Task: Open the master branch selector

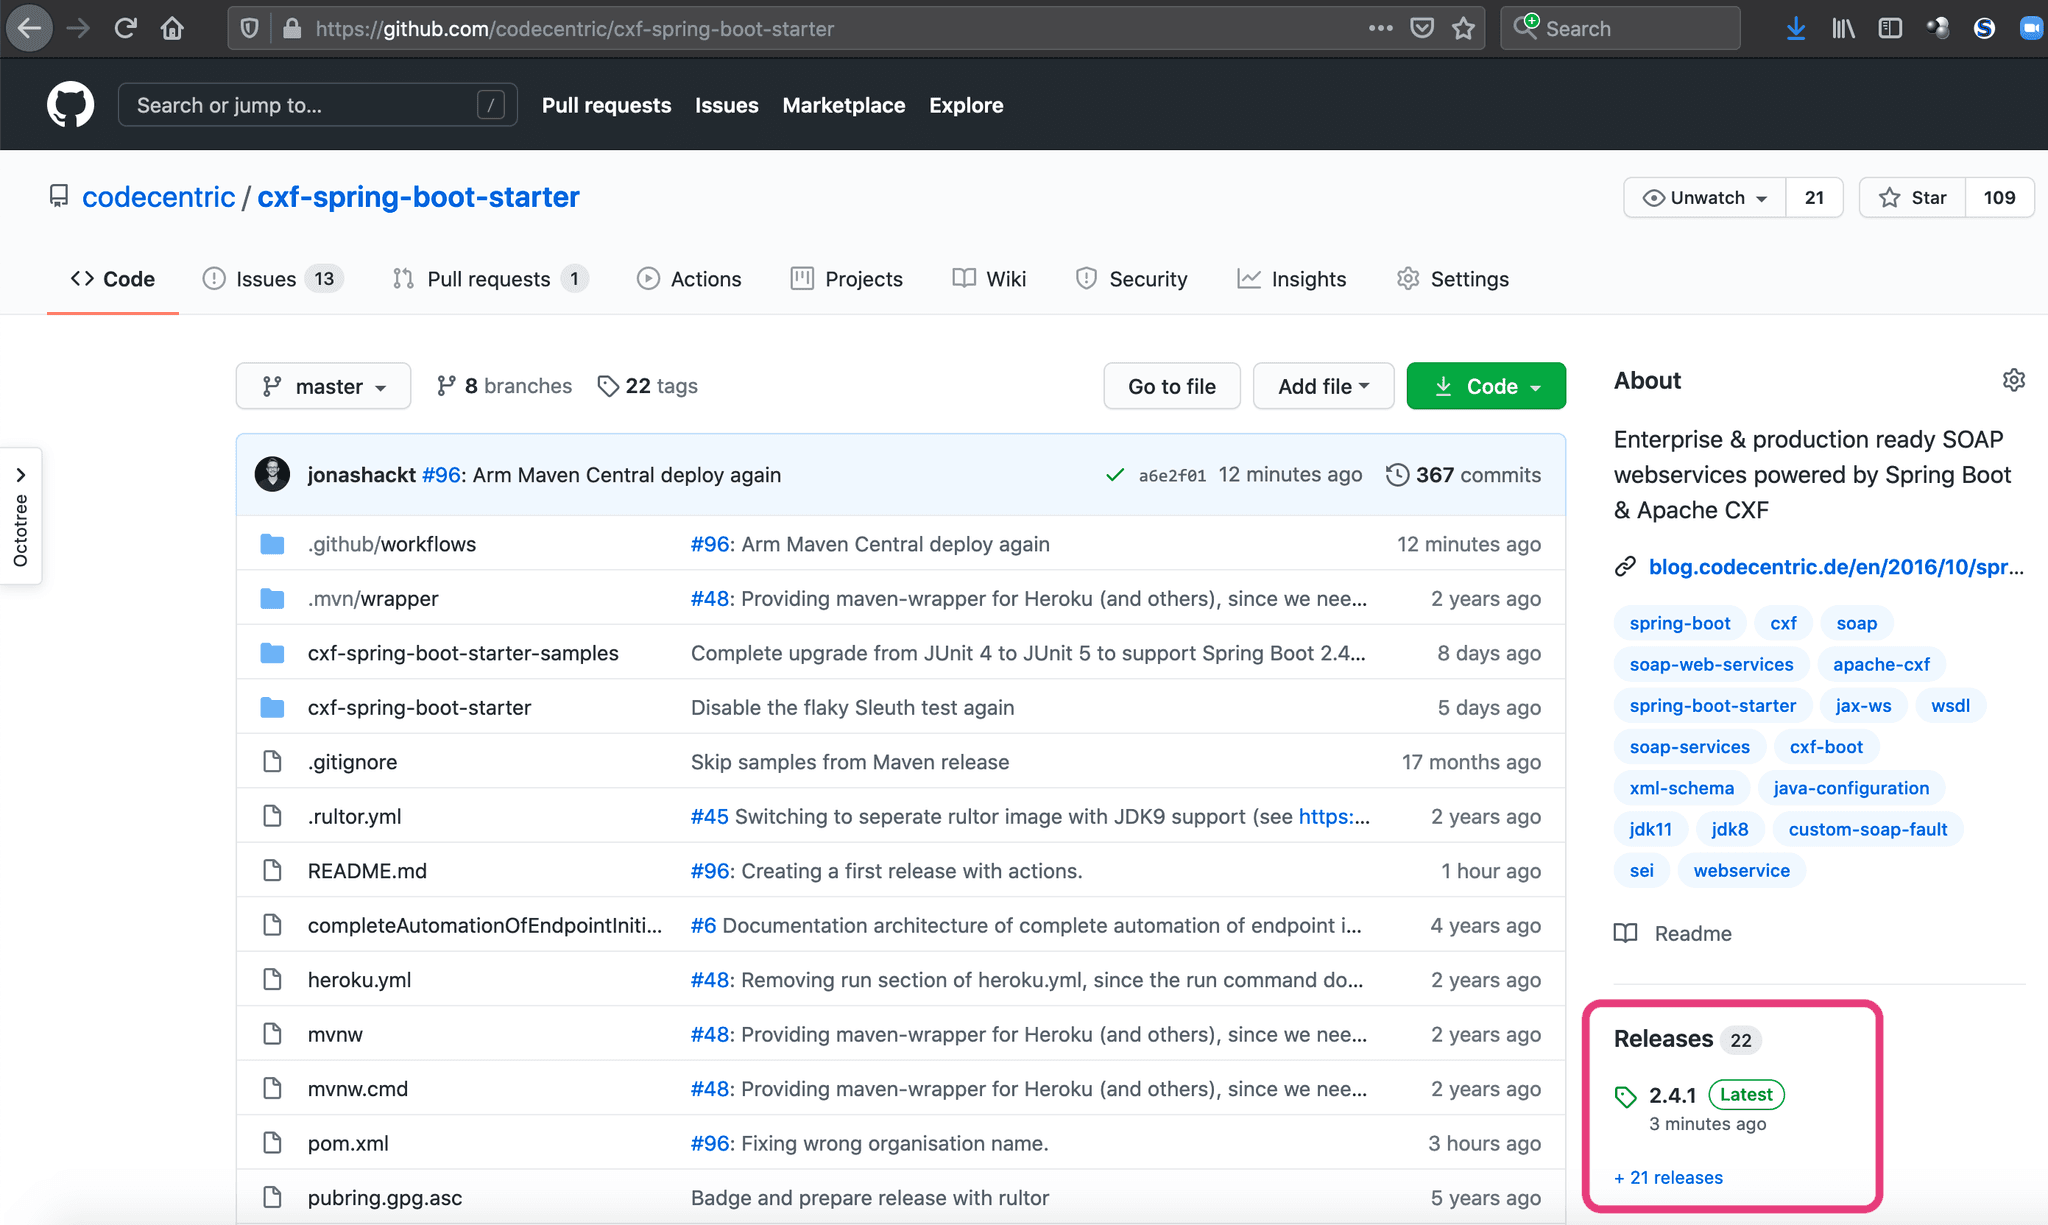Action: pos(323,386)
